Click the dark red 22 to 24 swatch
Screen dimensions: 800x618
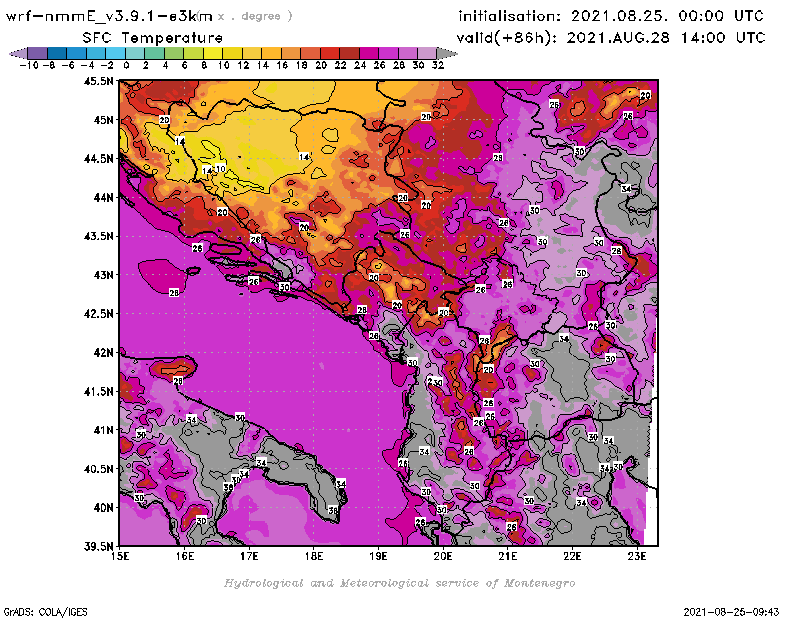(349, 53)
